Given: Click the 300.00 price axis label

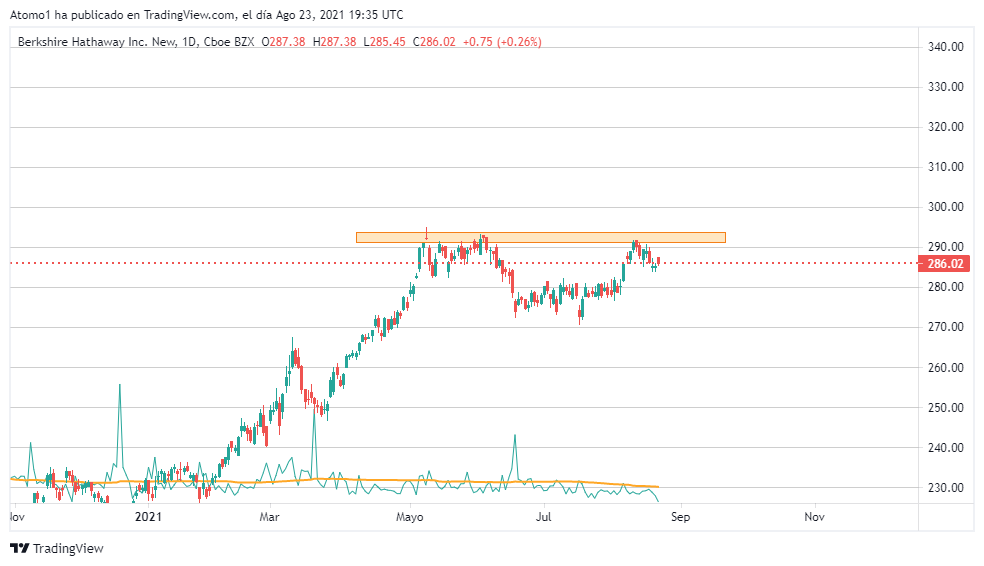Looking at the screenshot, I should click(946, 207).
